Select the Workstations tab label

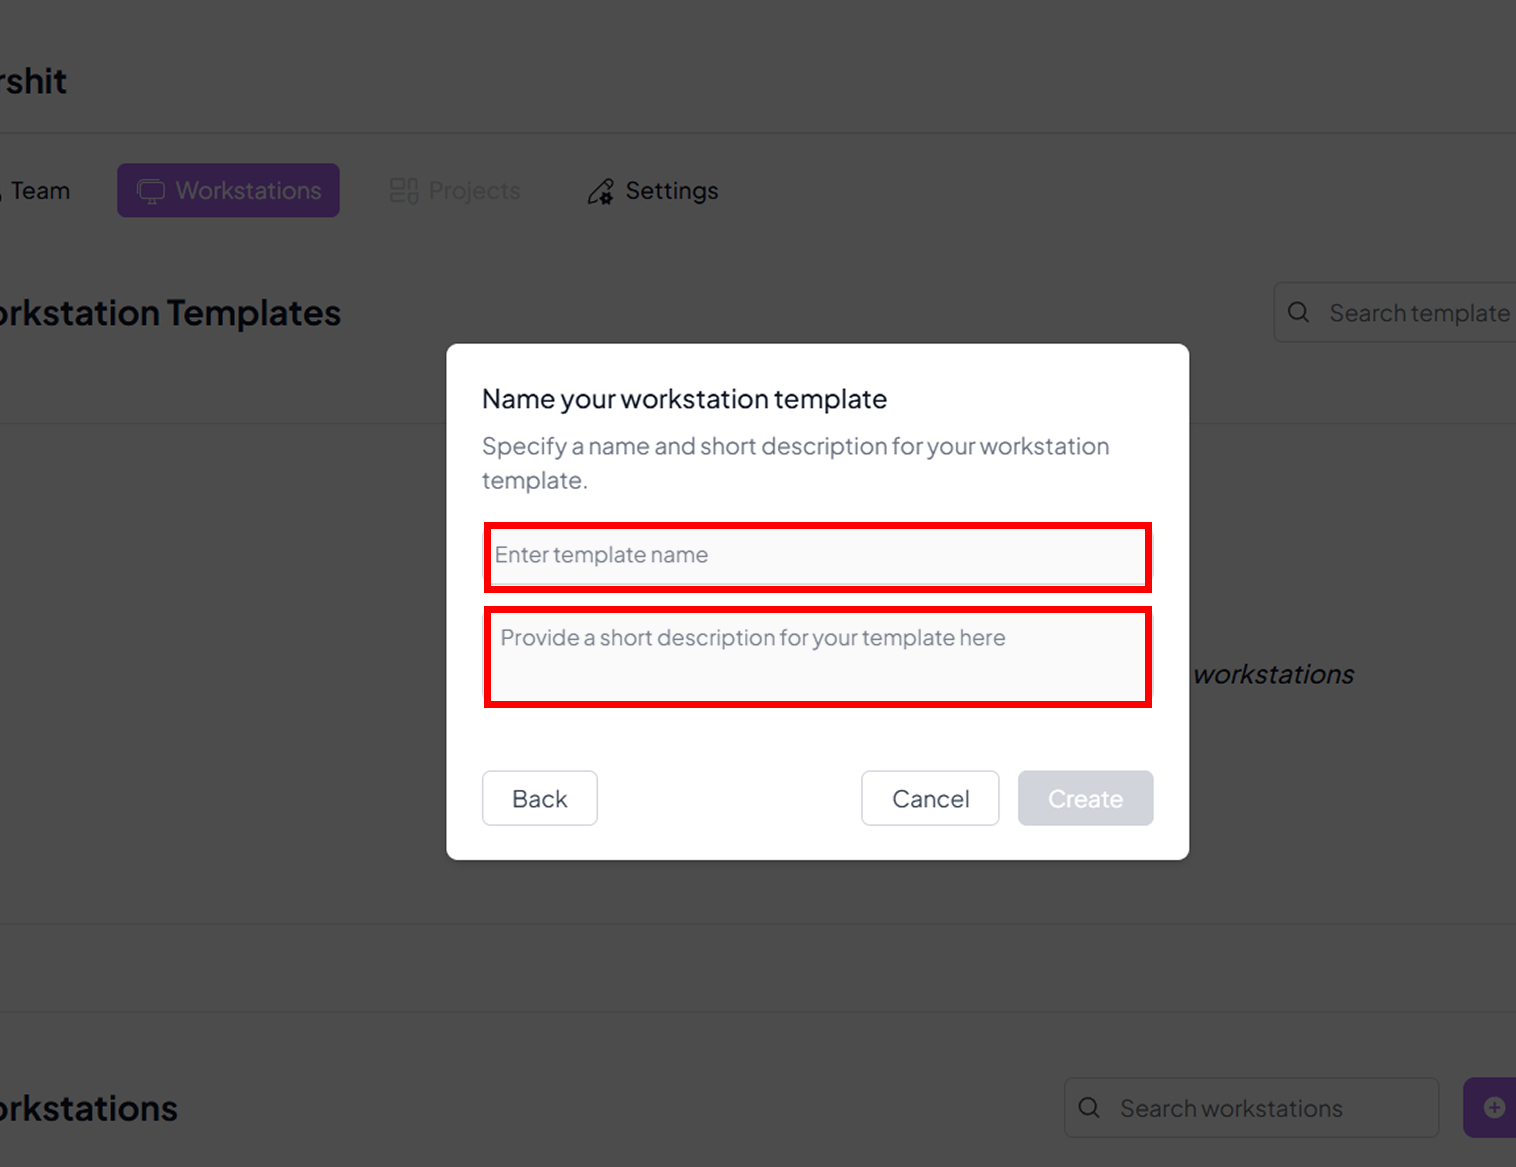coord(248,191)
